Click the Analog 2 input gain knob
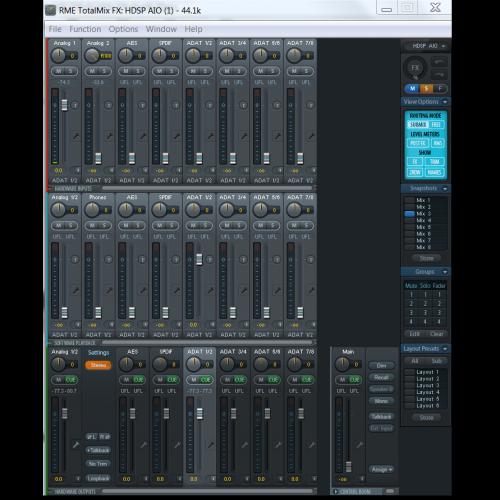Screen dimensions: 500x500 (91, 56)
